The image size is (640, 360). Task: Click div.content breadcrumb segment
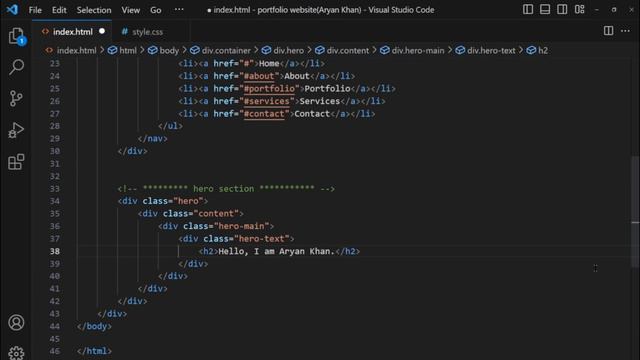pyautogui.click(x=347, y=50)
